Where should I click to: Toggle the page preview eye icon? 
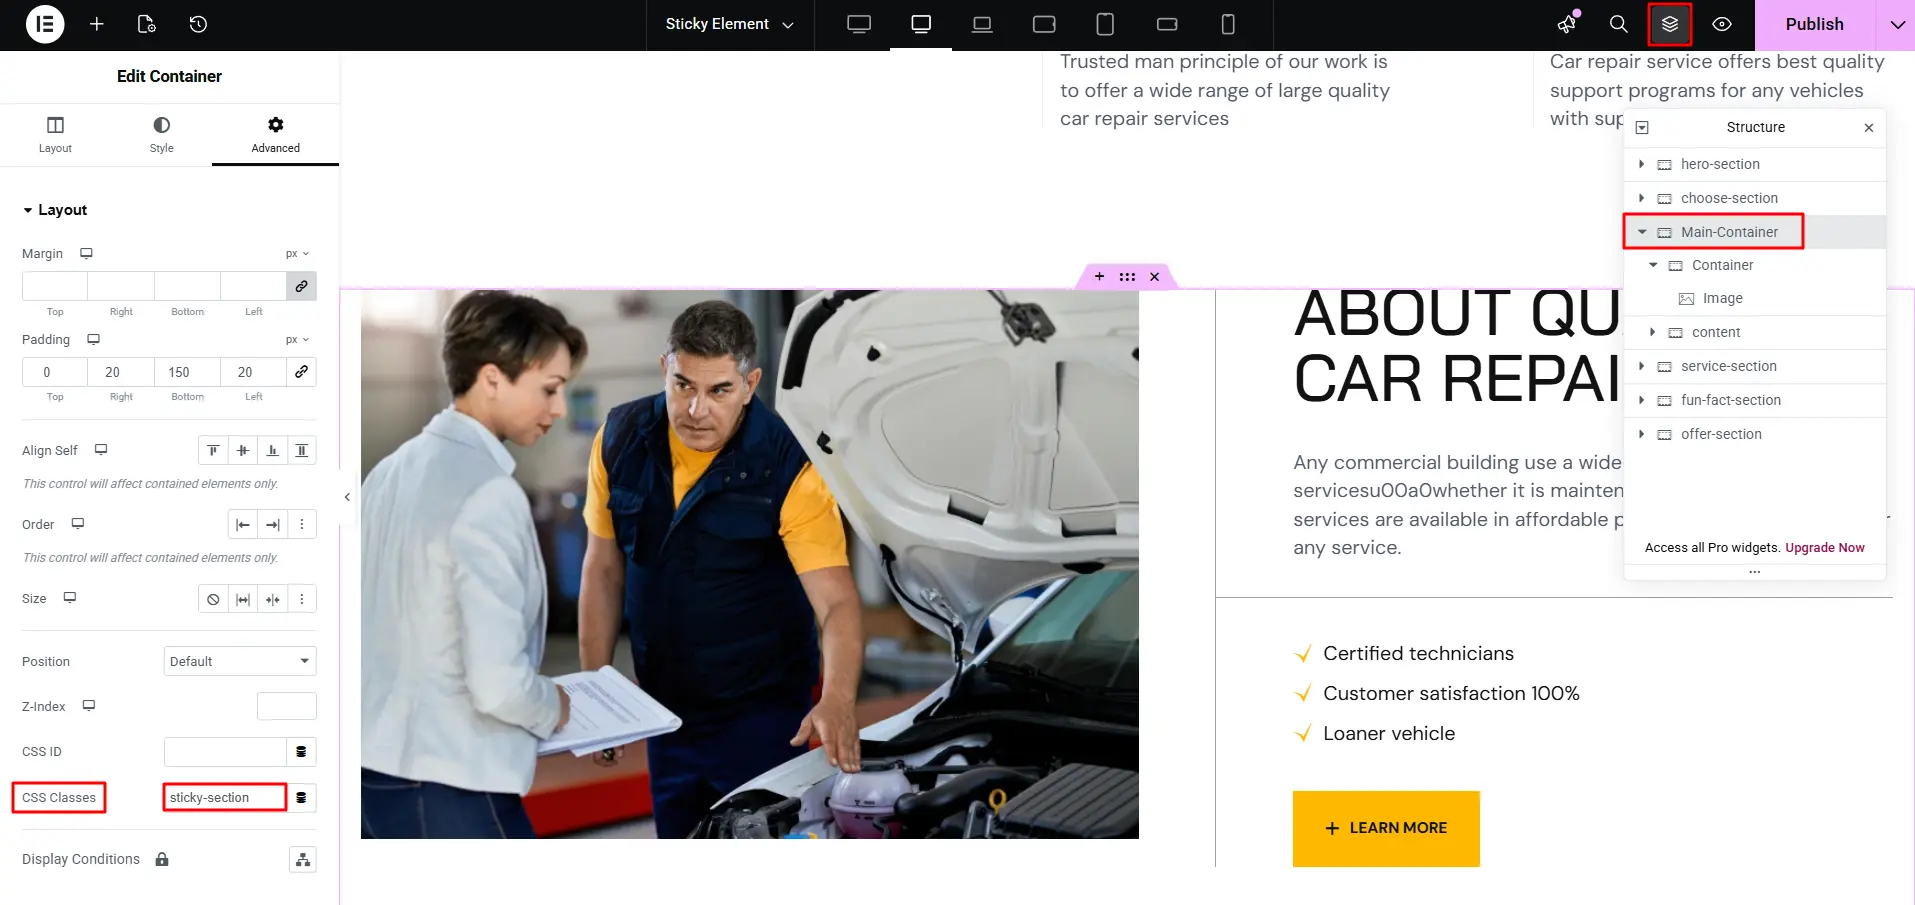1721,24
